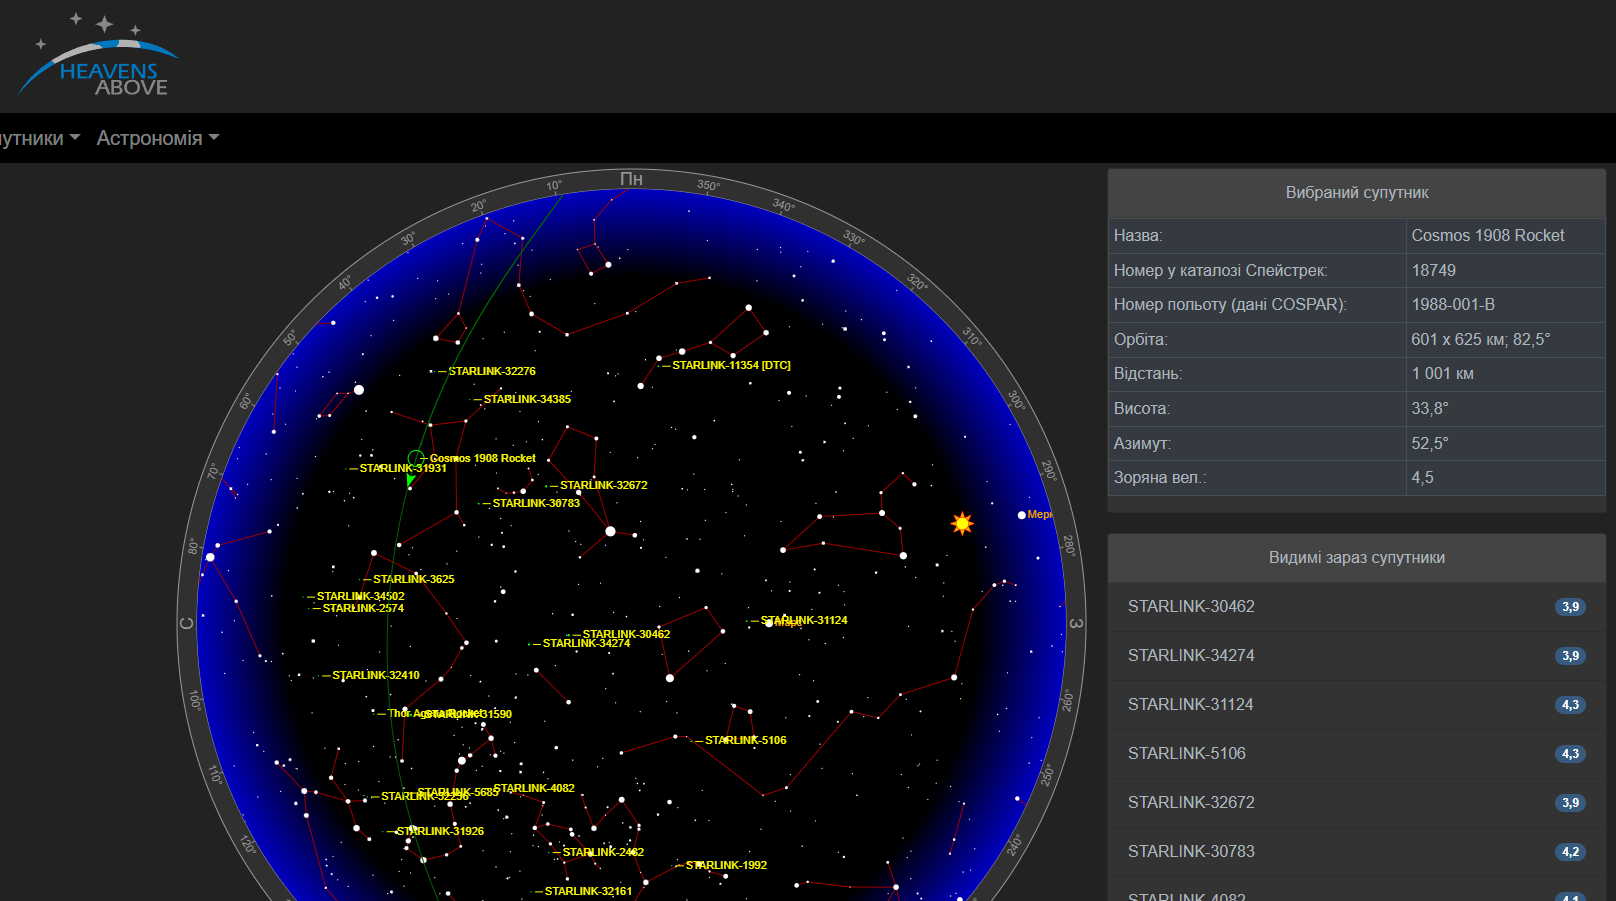Image resolution: width=1616 pixels, height=901 pixels.
Task: Click the green Cosmos 1908 Rocket marker
Action: pos(415,458)
